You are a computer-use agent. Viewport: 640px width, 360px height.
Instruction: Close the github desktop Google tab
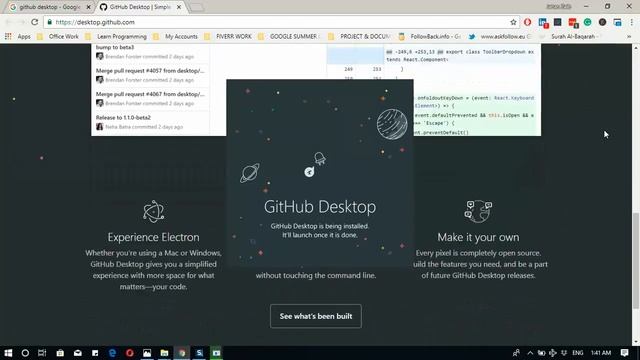(x=89, y=7)
